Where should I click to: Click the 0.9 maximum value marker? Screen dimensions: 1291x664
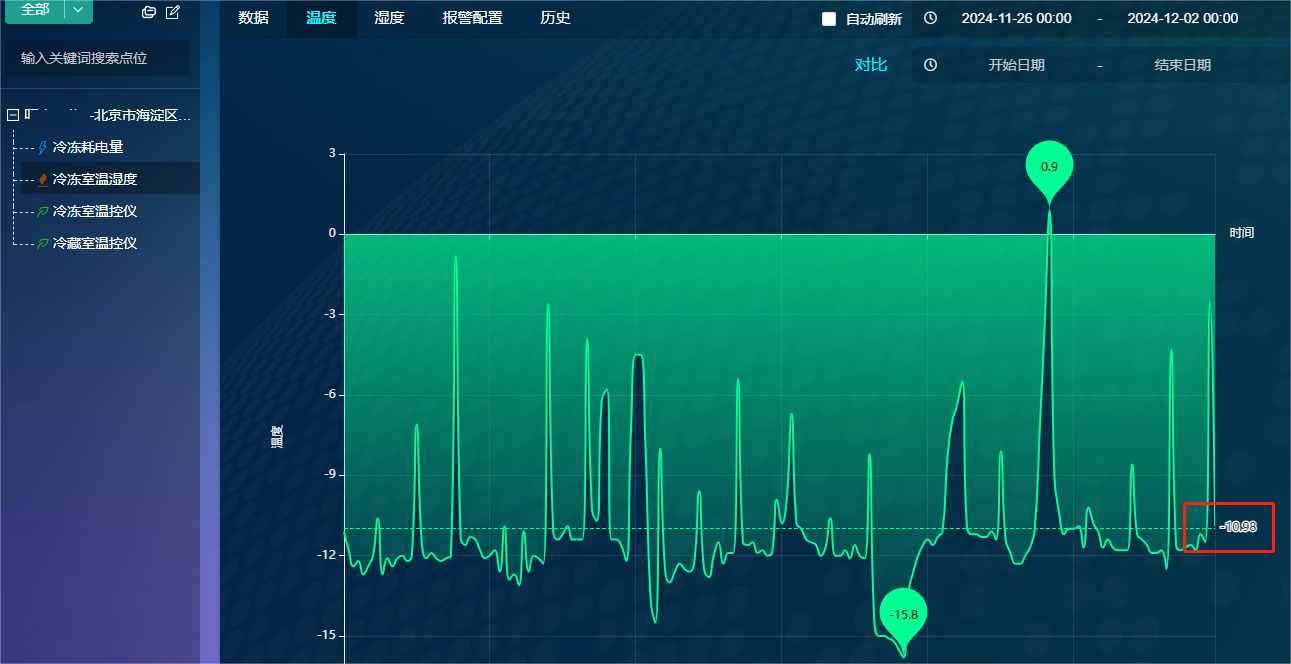click(1049, 166)
